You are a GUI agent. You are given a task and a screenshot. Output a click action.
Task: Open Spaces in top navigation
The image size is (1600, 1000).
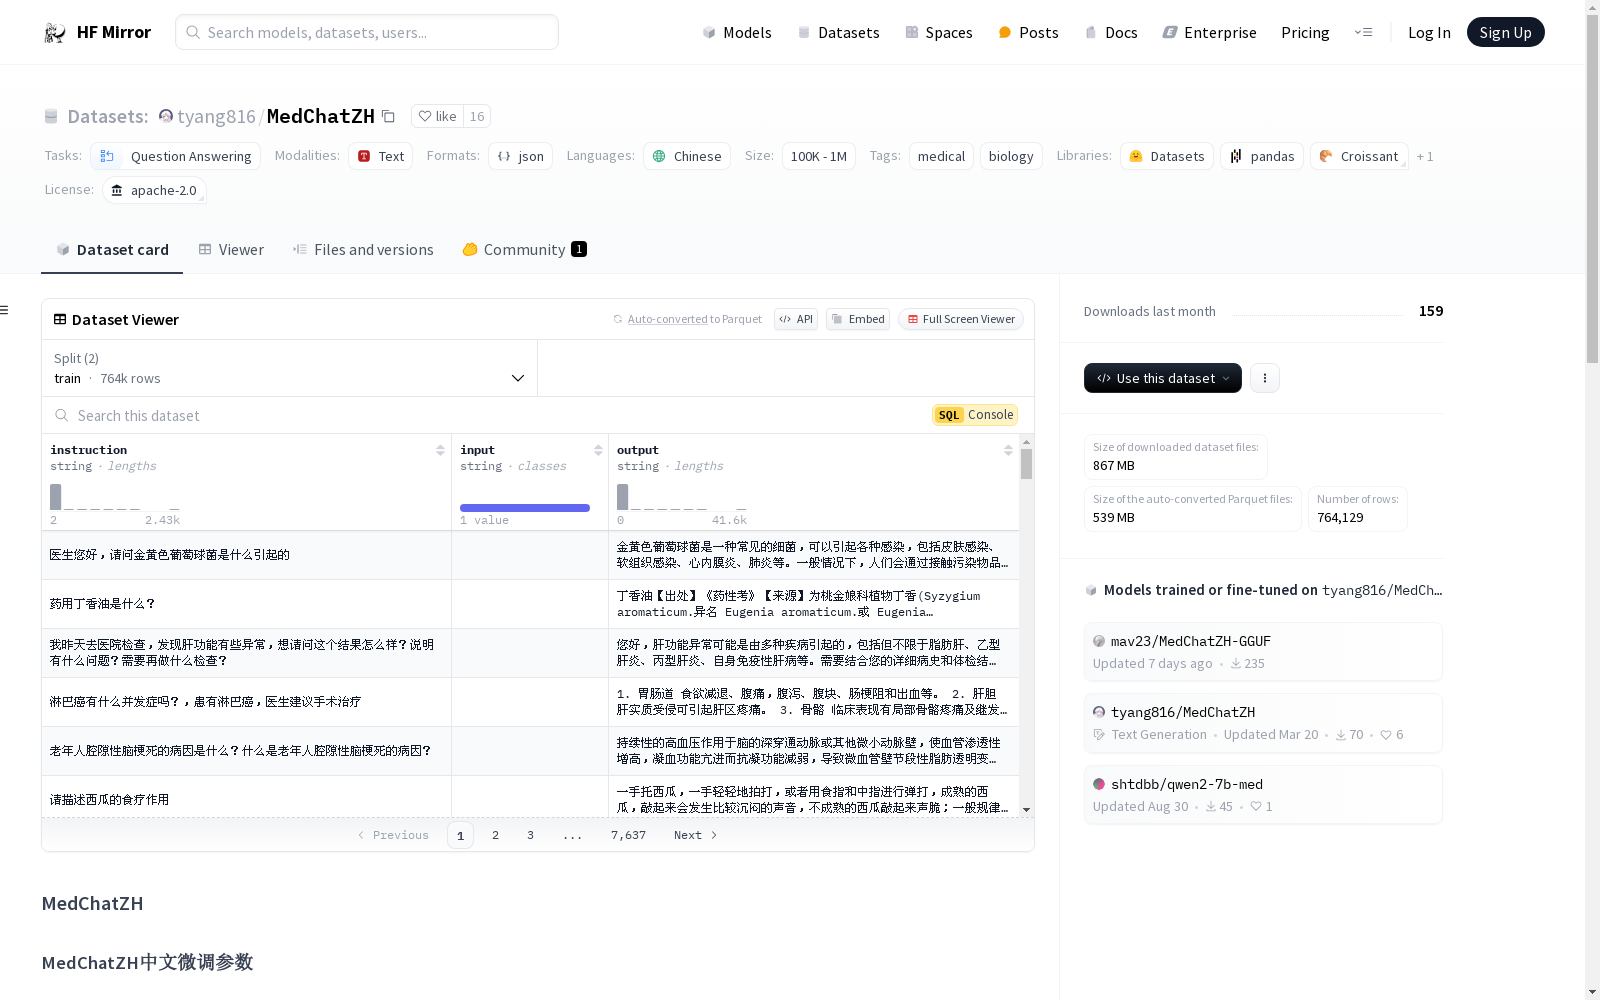(939, 33)
